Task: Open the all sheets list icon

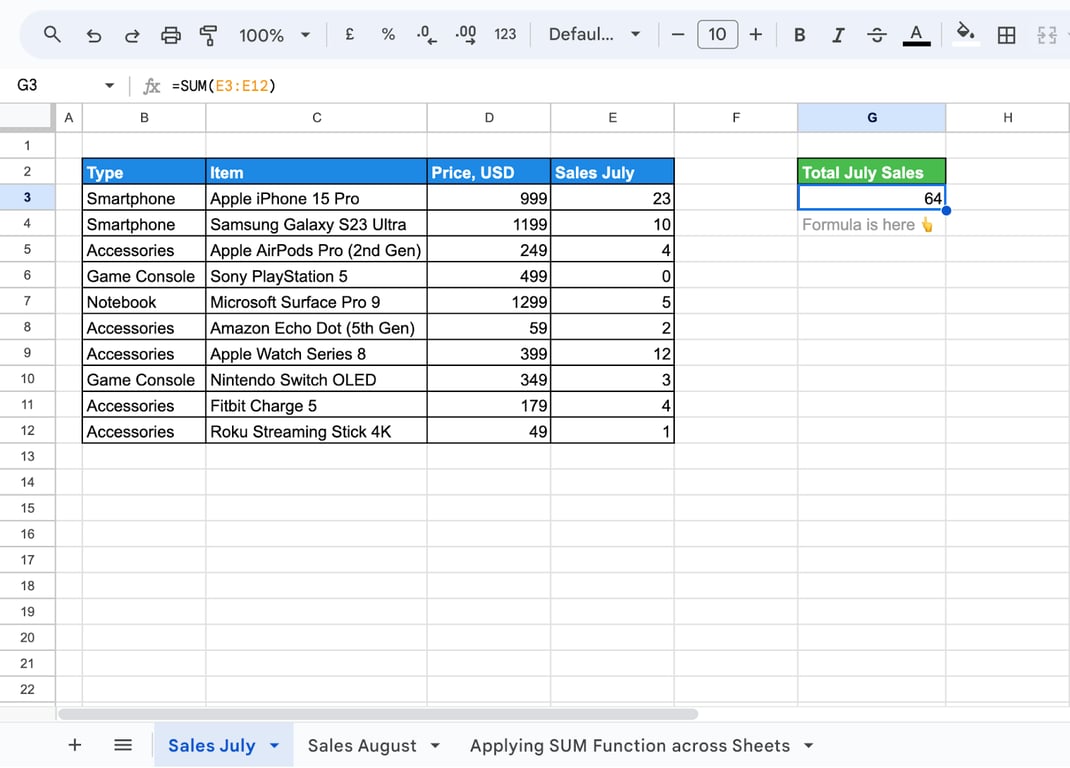Action: click(123, 745)
